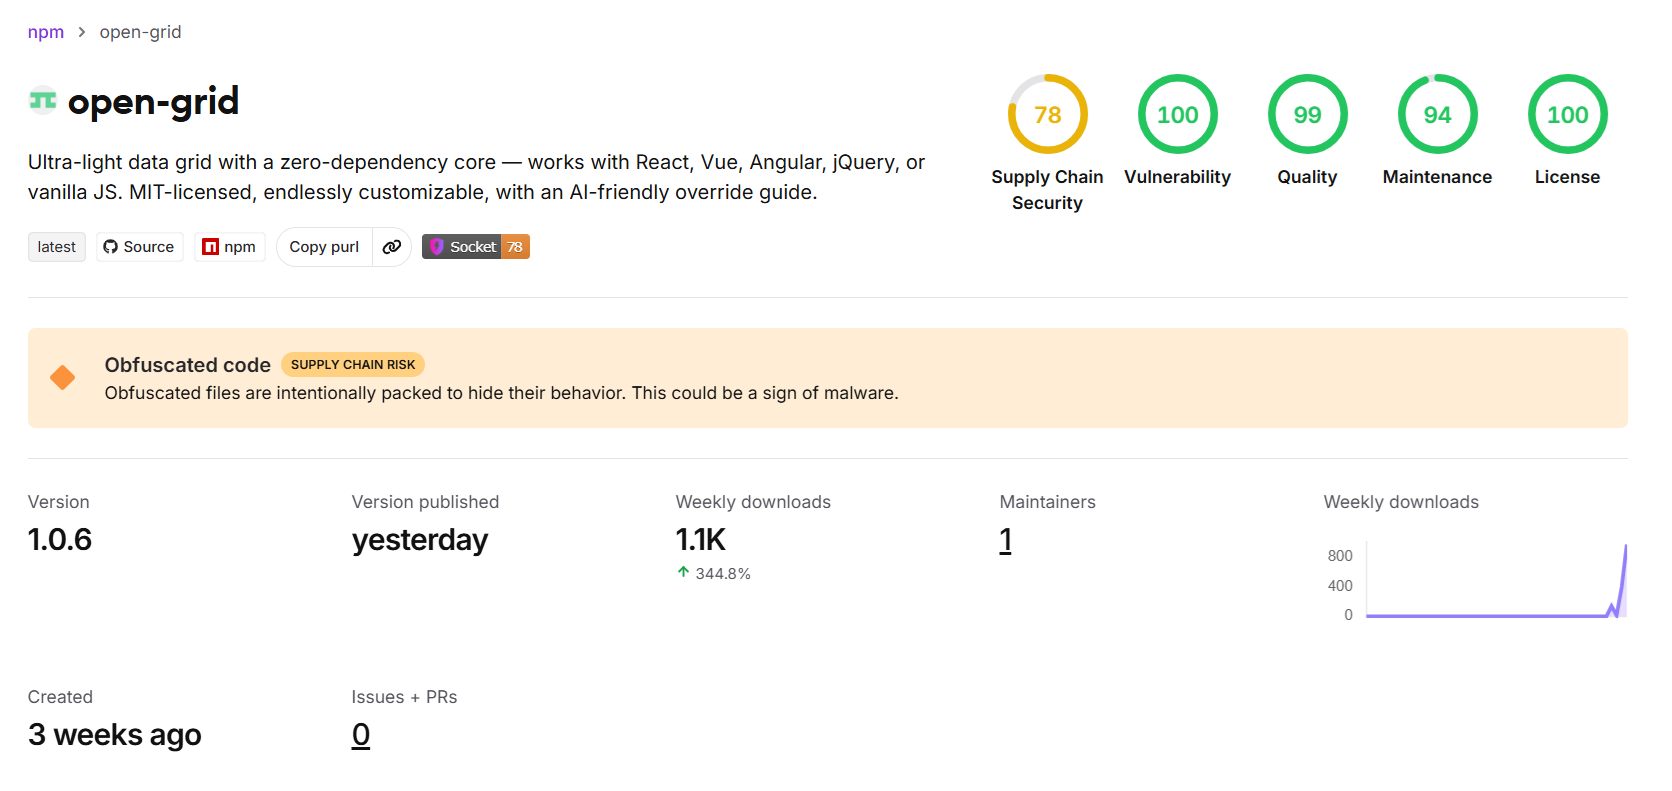This screenshot has width=1672, height=791.
Task: Click the open-grid package logo icon
Action: click(x=43, y=100)
